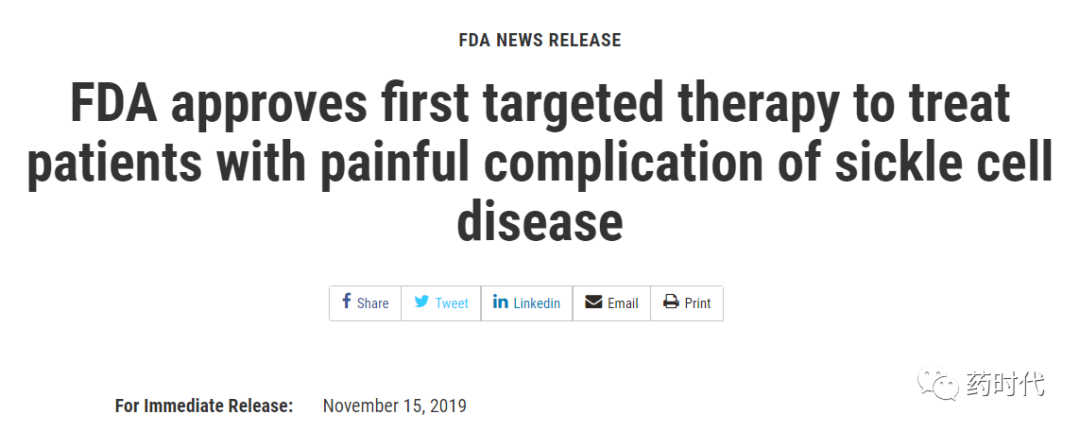
Task: Click the "药时代" watermark text
Action: pyautogui.click(x=1004, y=384)
